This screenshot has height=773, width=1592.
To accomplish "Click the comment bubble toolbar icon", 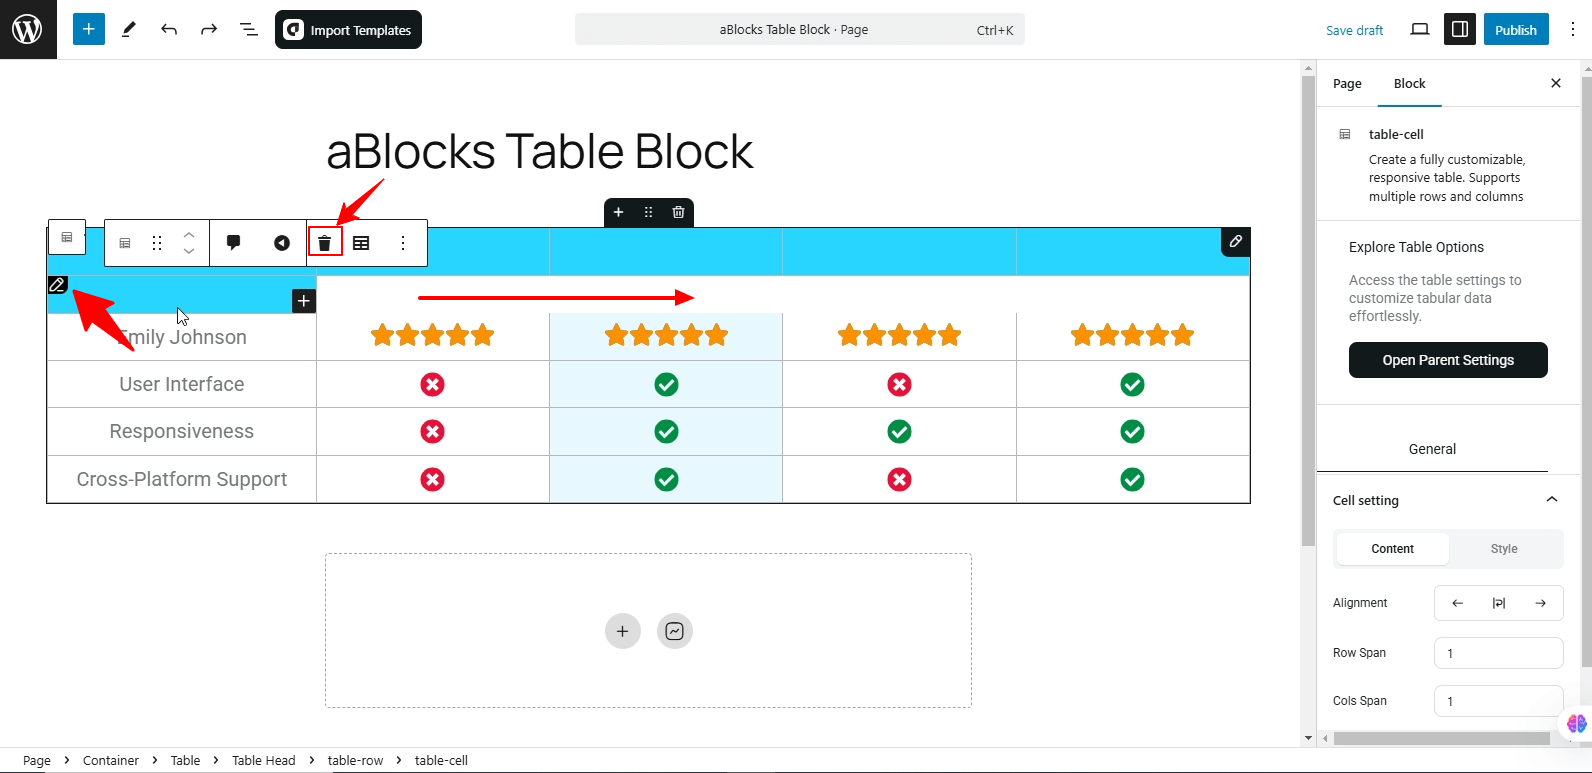I will coord(234,243).
